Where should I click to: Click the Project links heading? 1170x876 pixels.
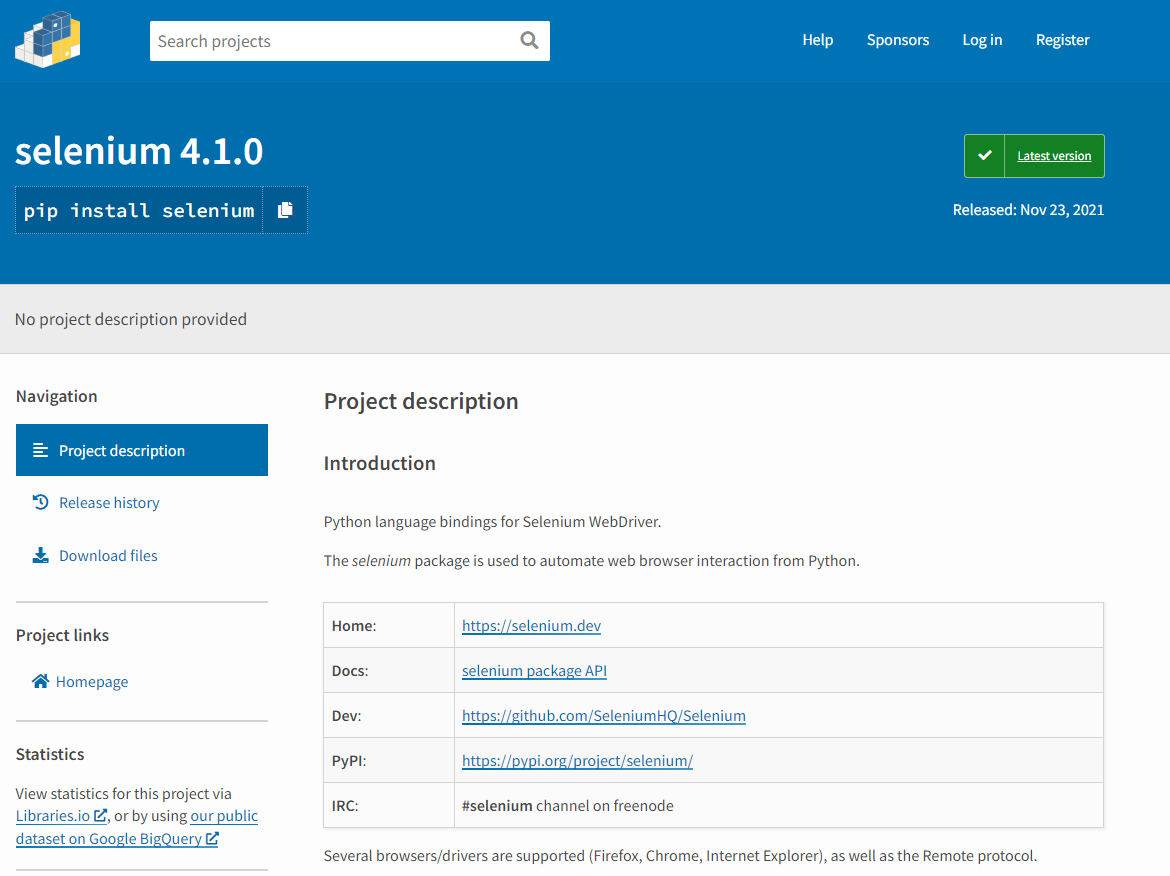click(63, 635)
